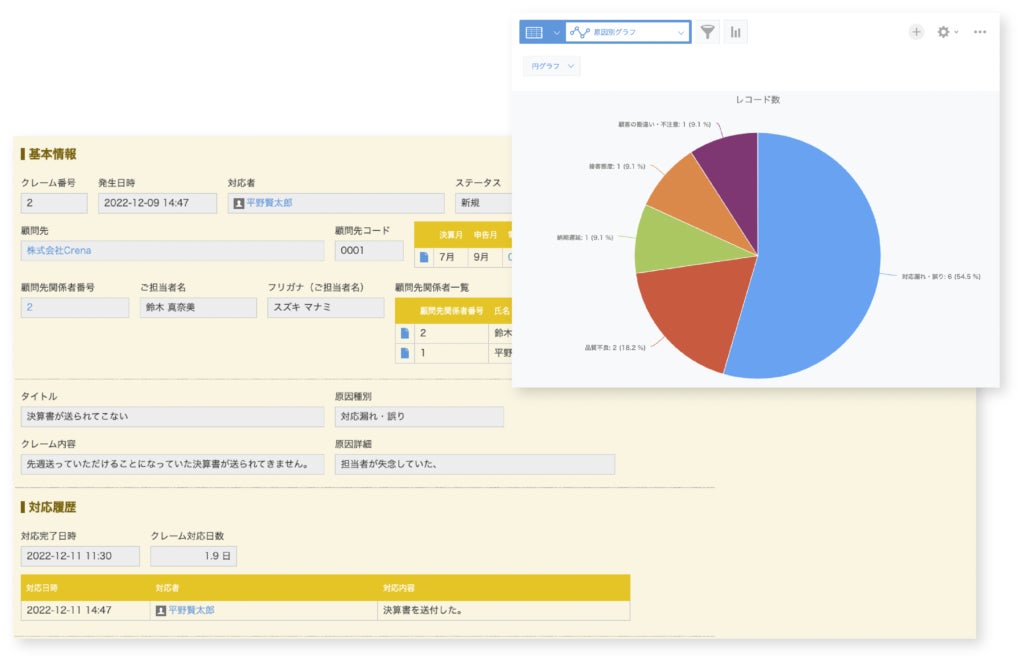The image size is (1024, 663).
Task: Open the 円グラフ chart type dropdown
Action: [552, 66]
